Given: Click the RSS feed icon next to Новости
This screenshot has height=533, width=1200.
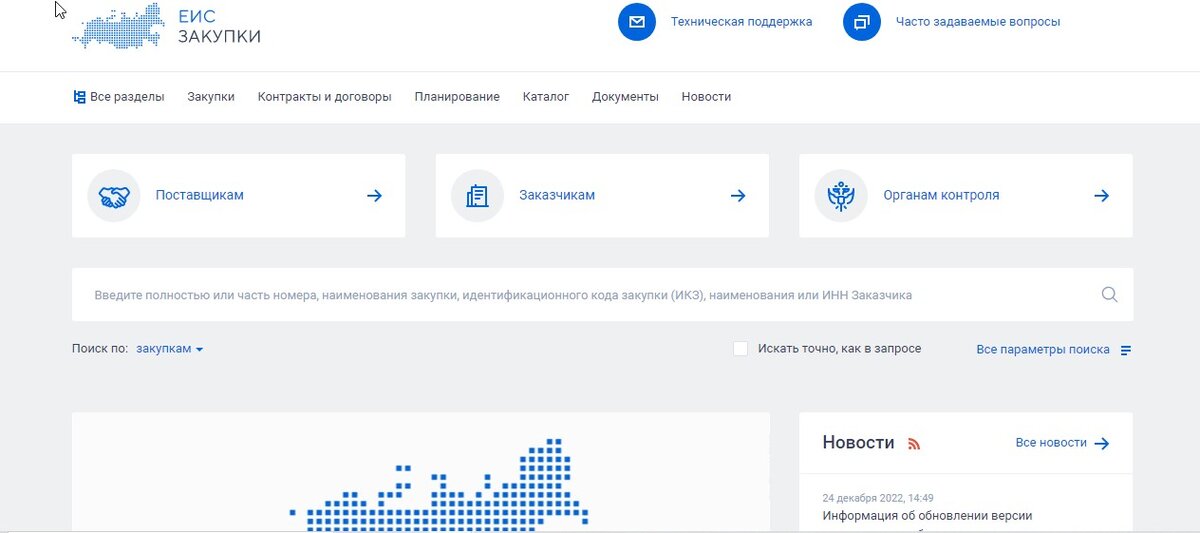Looking at the screenshot, I should click(x=914, y=444).
